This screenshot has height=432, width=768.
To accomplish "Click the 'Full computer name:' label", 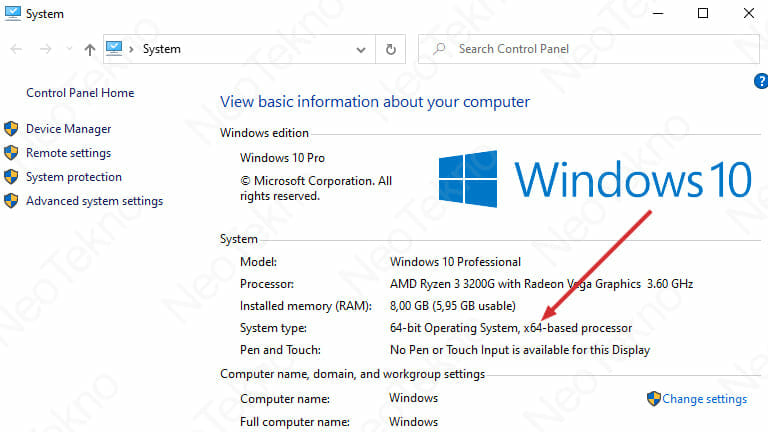I will pyautogui.click(x=295, y=422).
